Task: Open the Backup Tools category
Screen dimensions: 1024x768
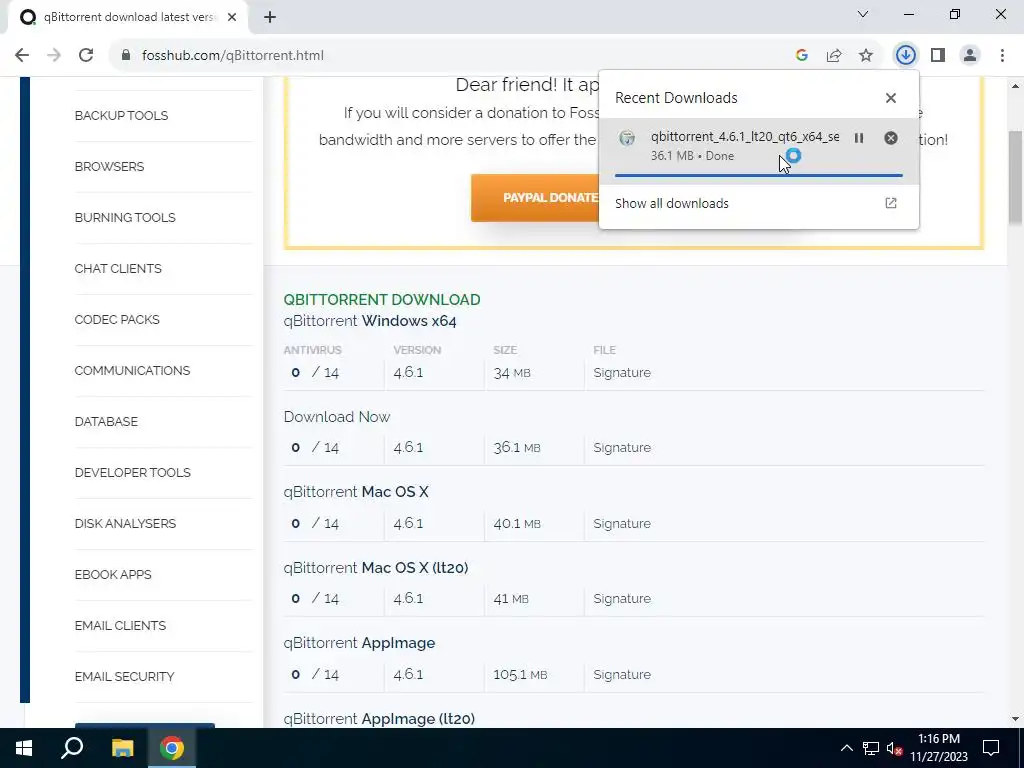Action: point(121,116)
